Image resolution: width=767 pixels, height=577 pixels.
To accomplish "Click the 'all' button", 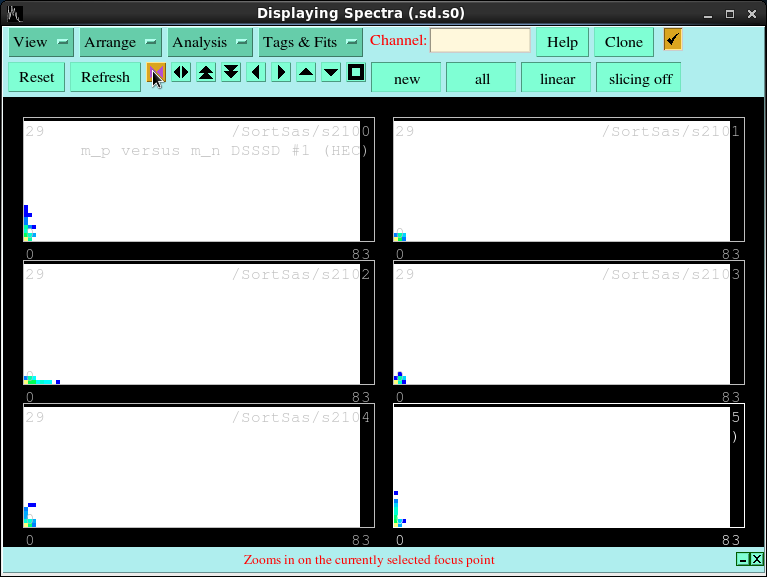I will (482, 78).
